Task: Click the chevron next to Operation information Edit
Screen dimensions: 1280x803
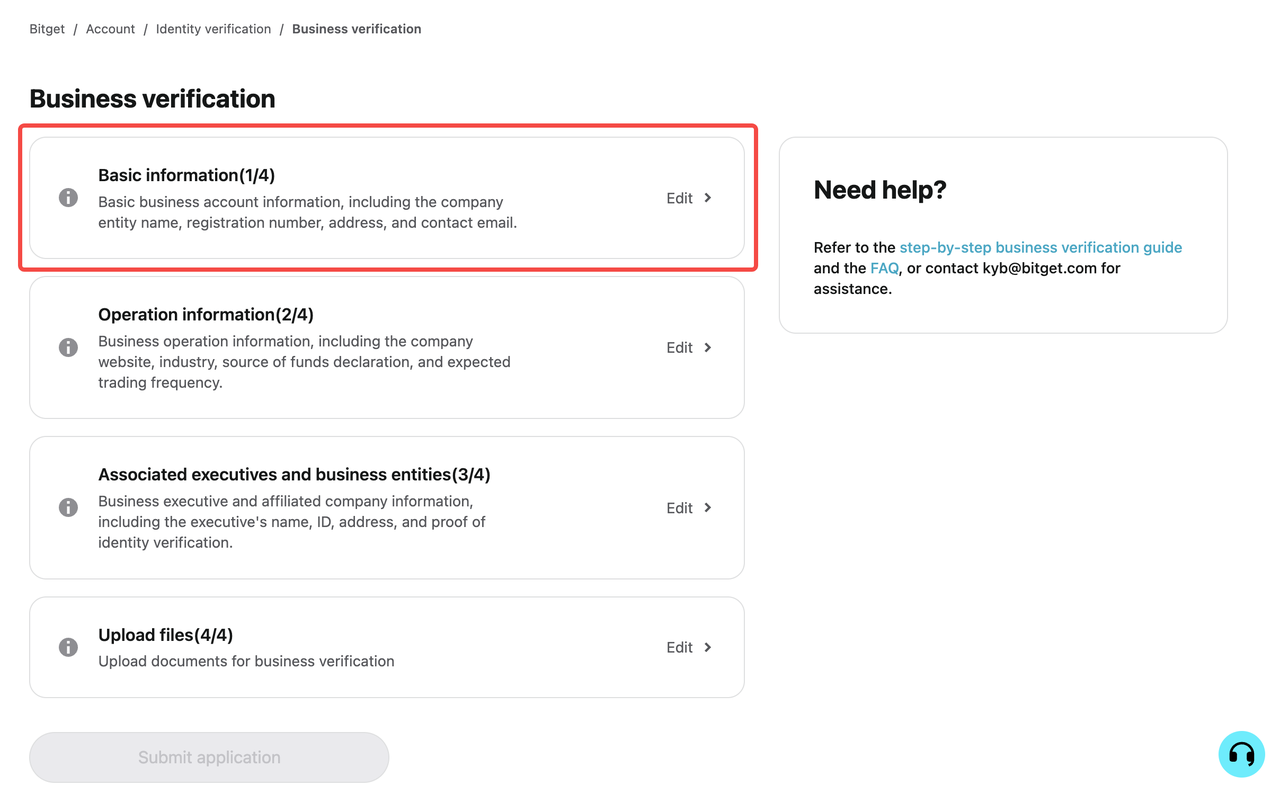Action: 708,347
